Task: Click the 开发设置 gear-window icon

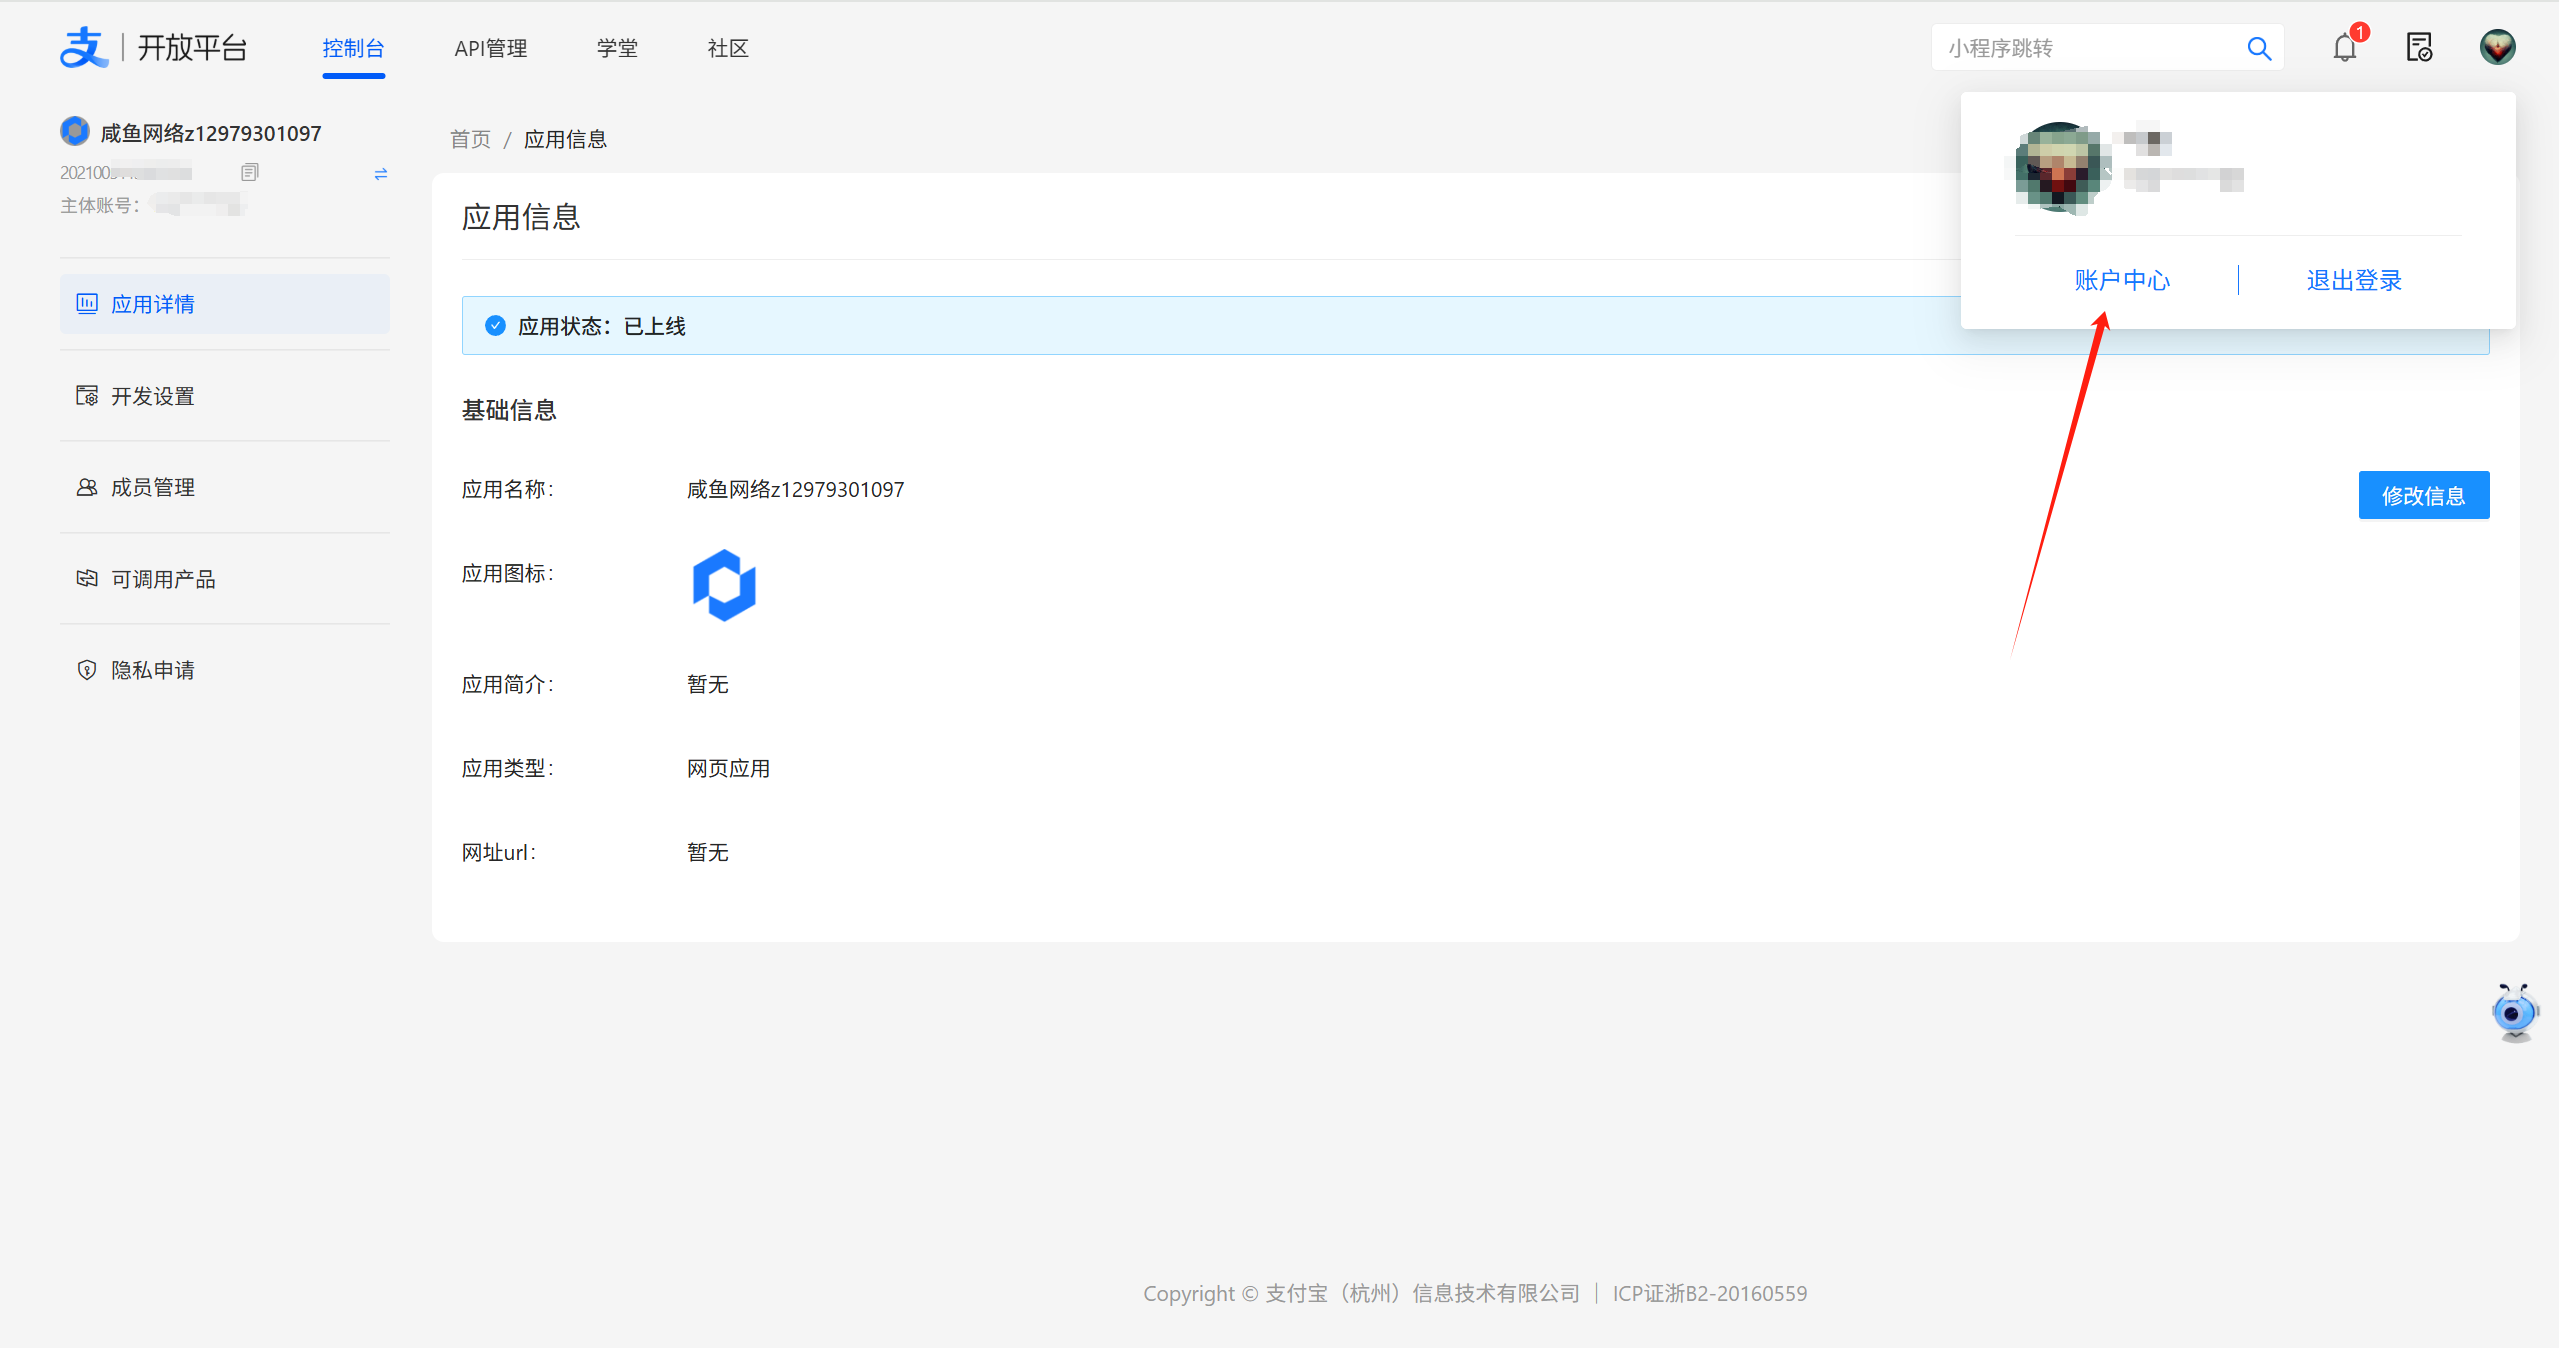Action: click(87, 395)
